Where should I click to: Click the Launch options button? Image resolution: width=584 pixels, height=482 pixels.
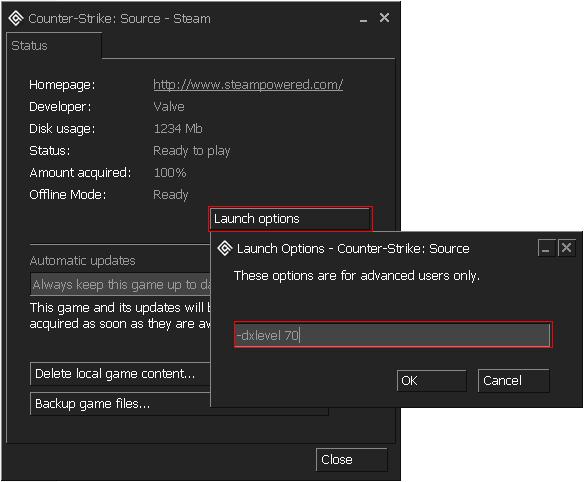290,219
